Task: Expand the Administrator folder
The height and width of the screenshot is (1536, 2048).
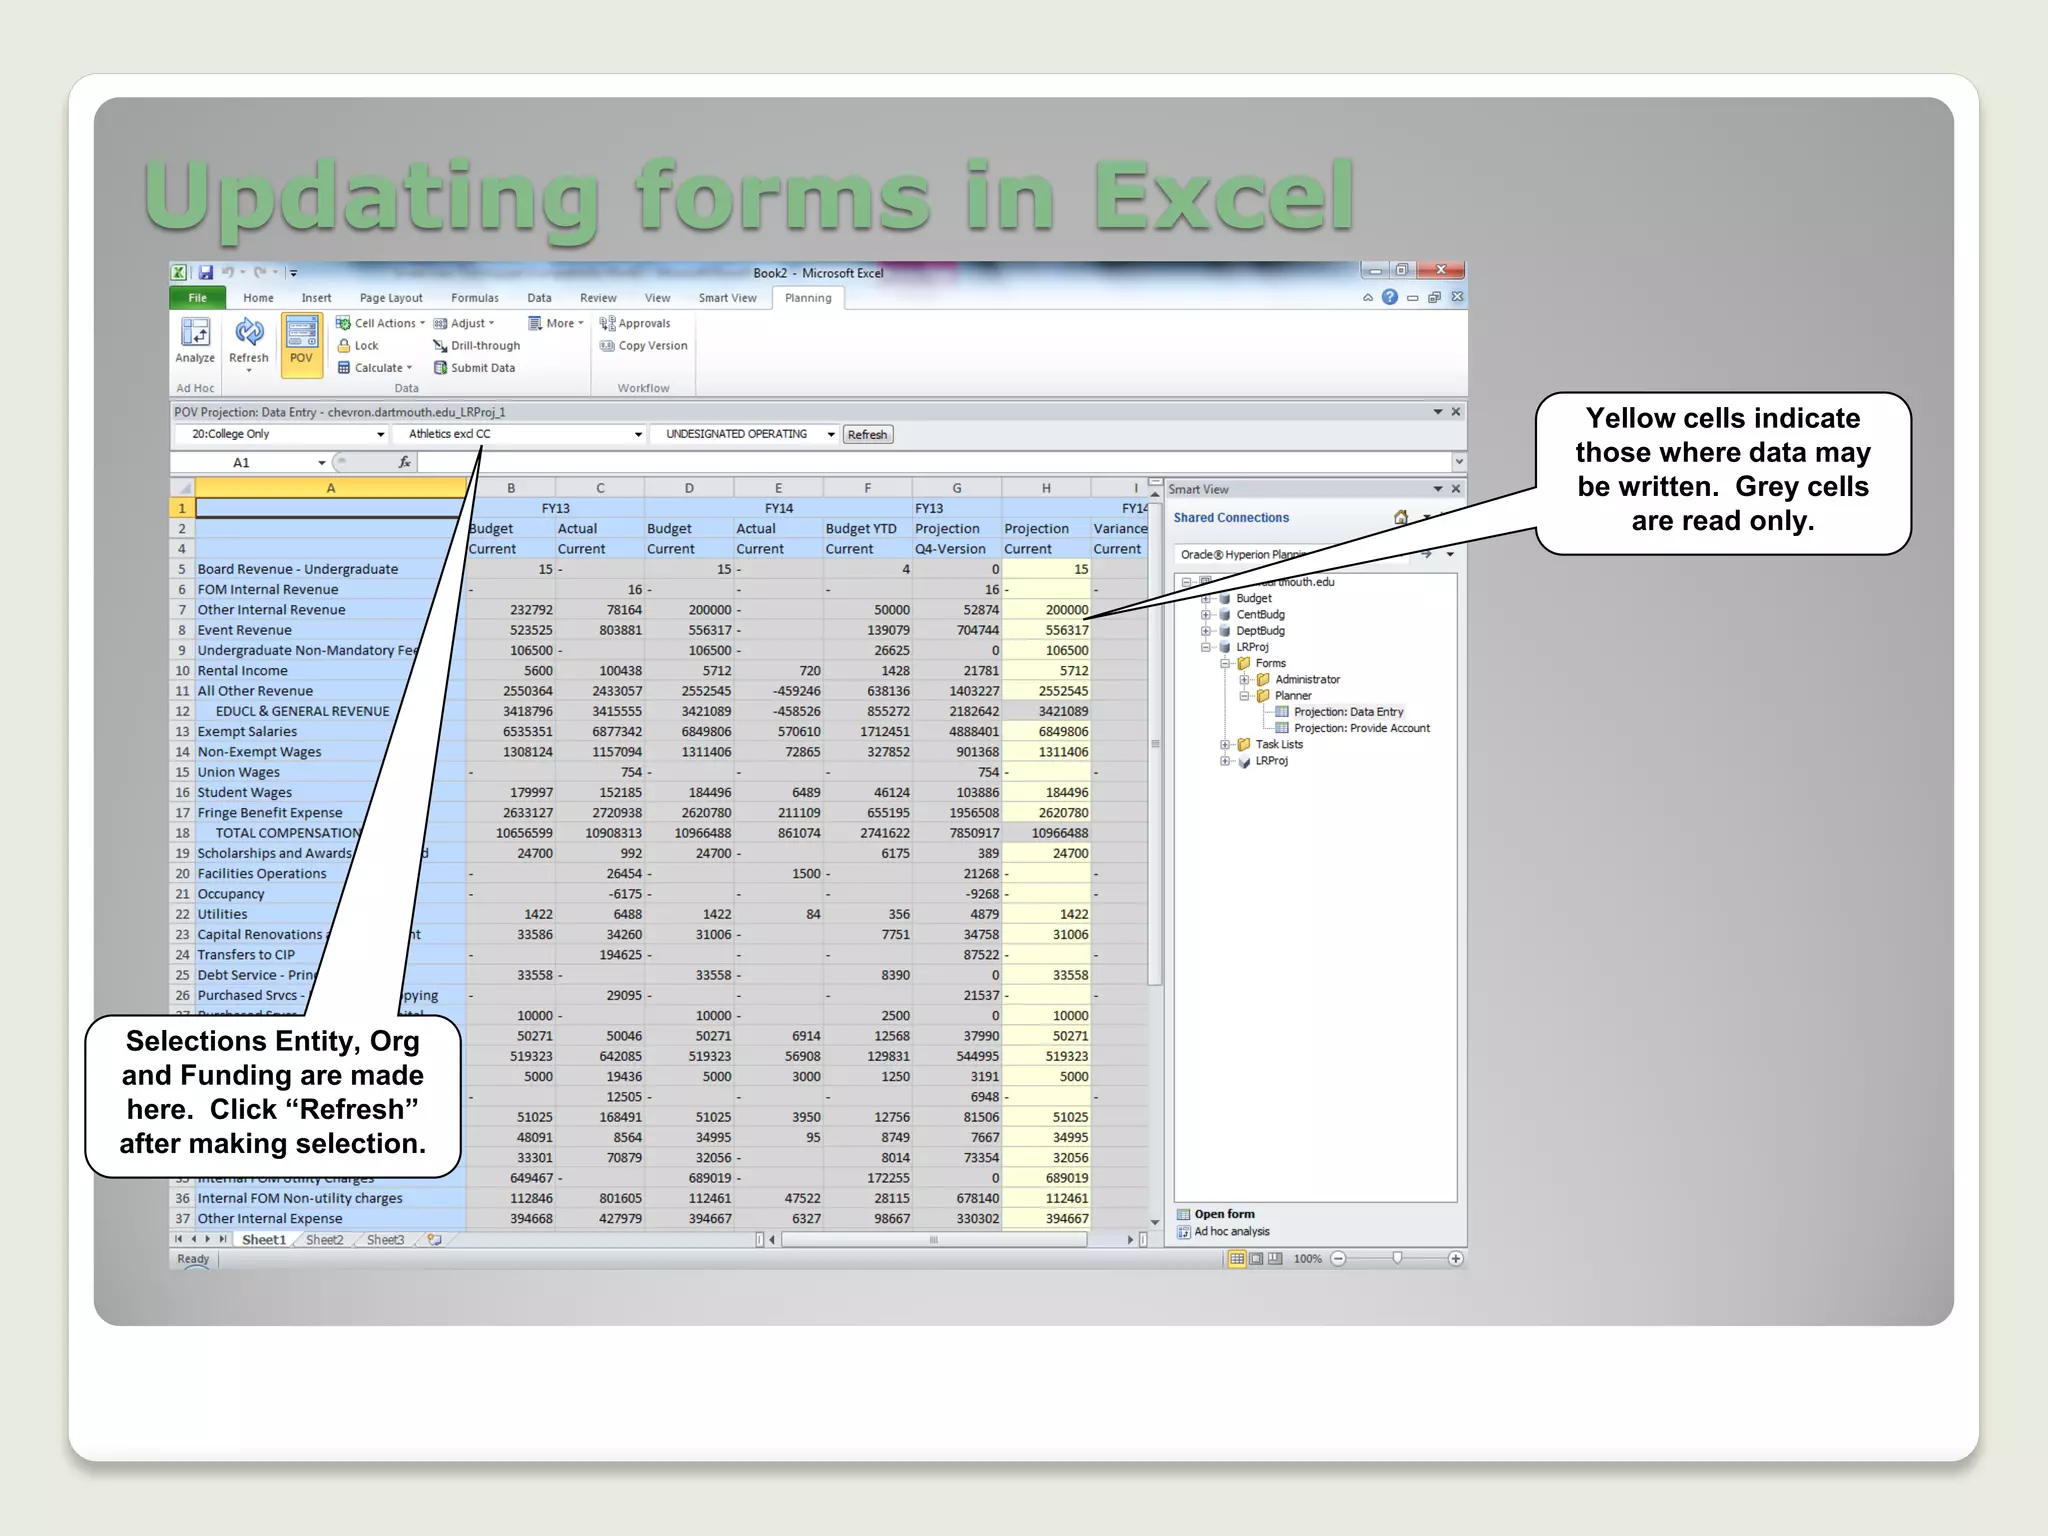Action: [1244, 679]
